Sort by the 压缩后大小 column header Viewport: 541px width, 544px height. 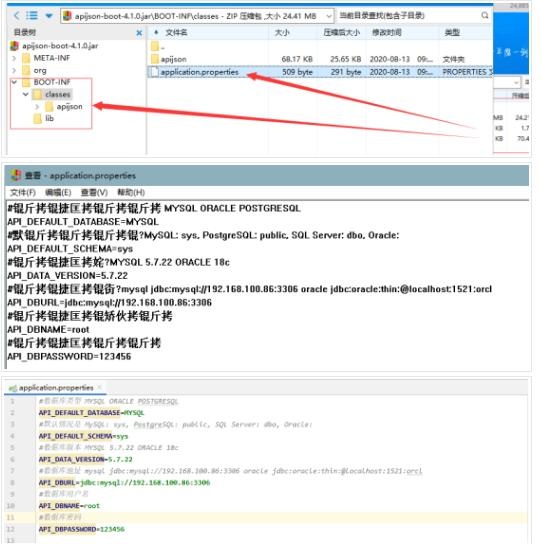click(341, 33)
